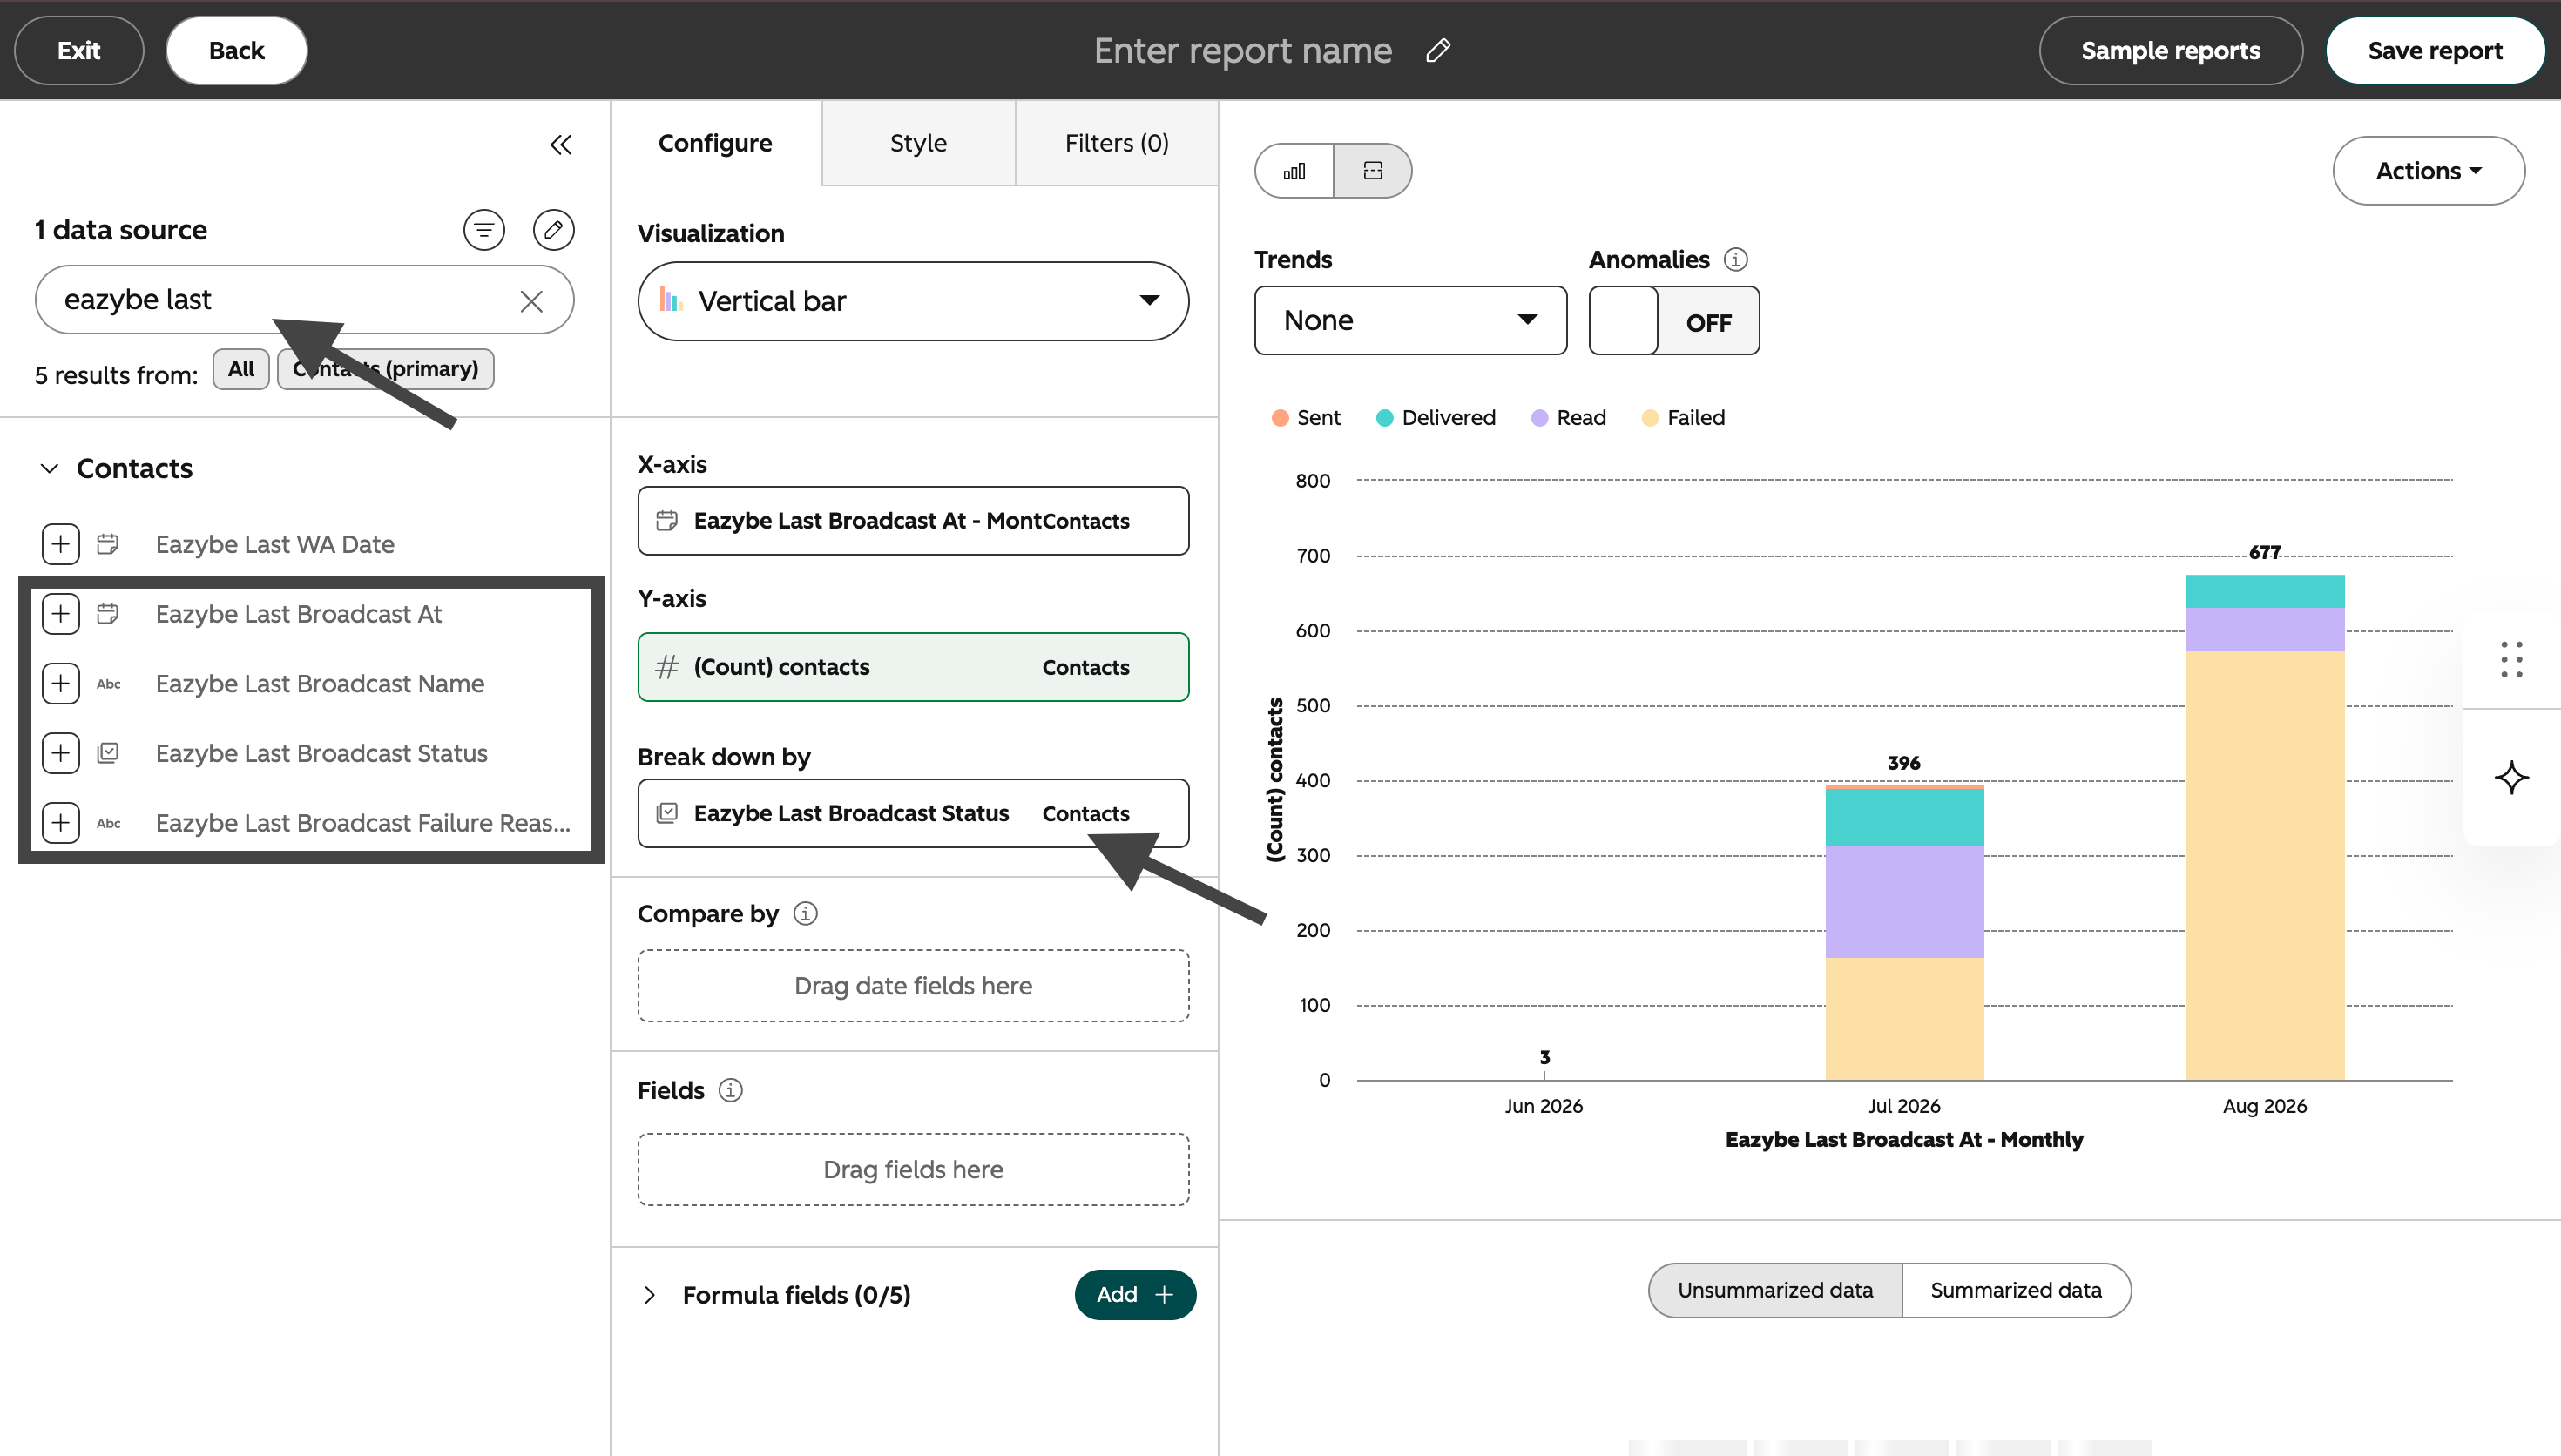Open X-axis Eazybe Last Broadcast At field options
This screenshot has width=2561, height=1456.
click(x=913, y=521)
